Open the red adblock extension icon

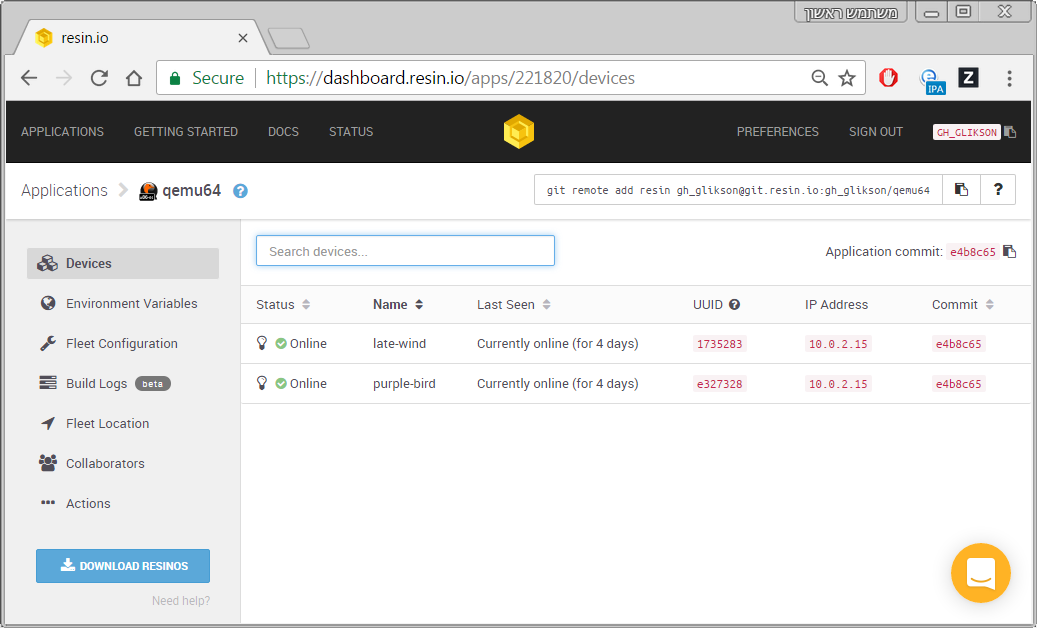pyautogui.click(x=888, y=78)
